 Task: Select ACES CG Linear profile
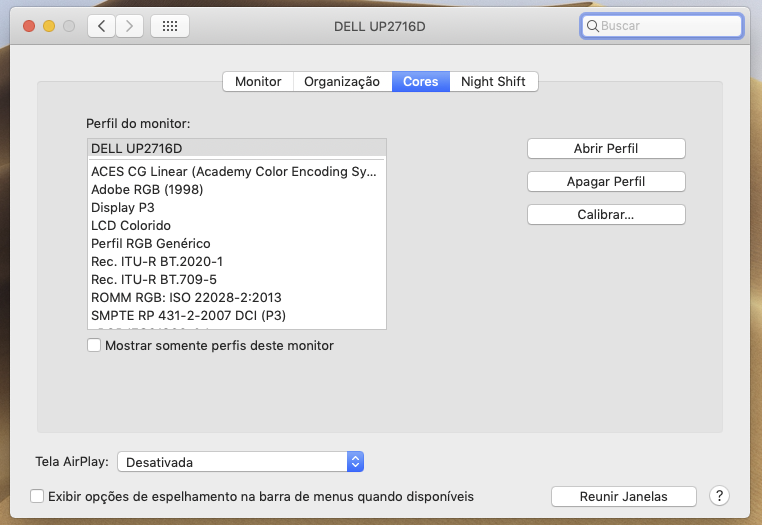pos(237,172)
